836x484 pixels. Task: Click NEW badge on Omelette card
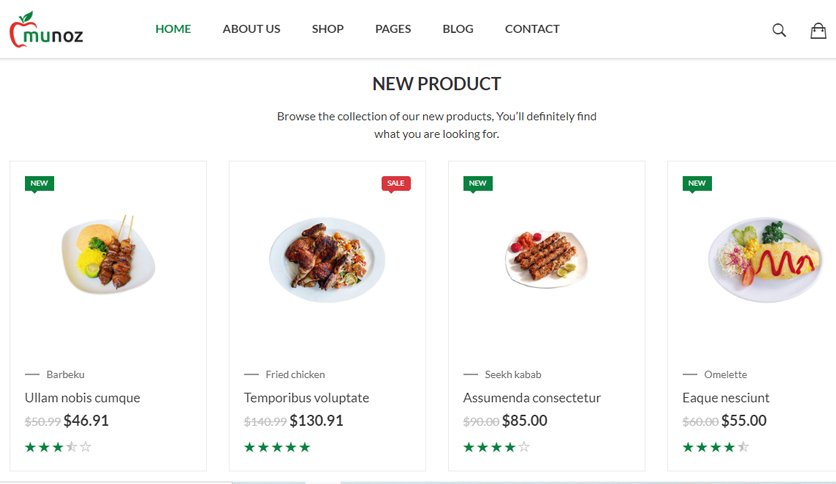697,183
